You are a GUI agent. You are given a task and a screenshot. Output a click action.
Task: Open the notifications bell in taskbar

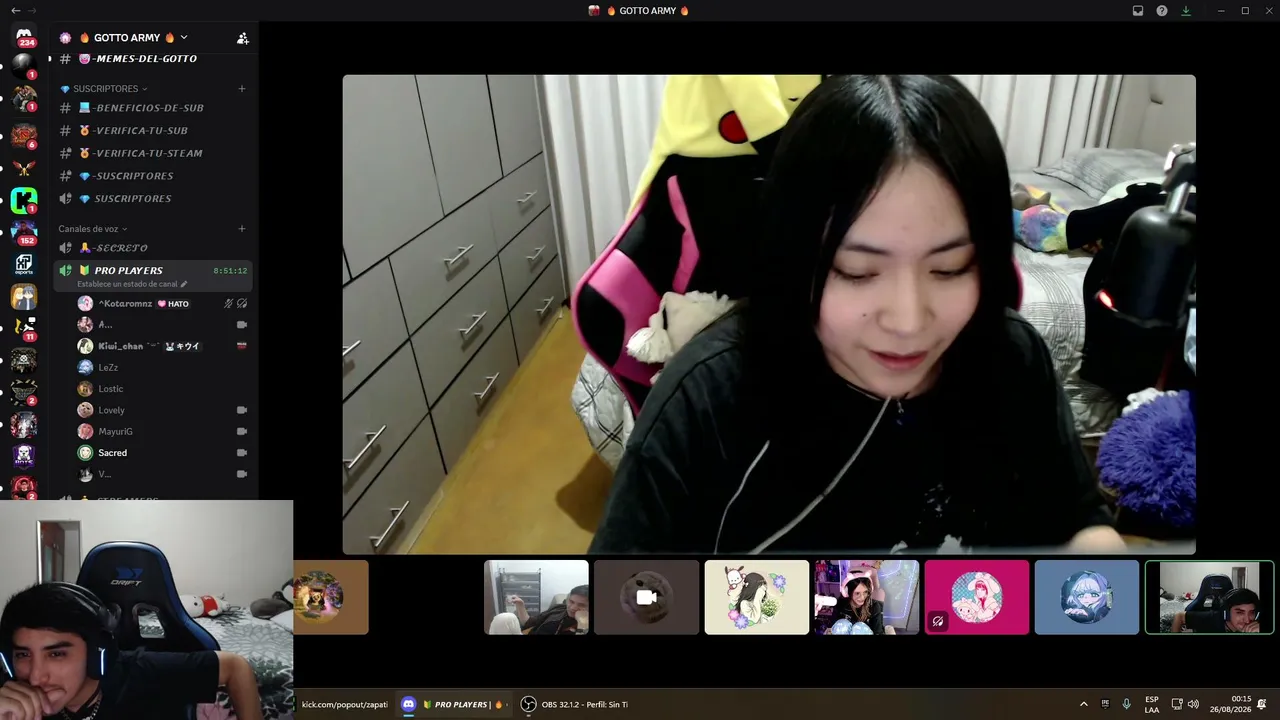[1262, 704]
